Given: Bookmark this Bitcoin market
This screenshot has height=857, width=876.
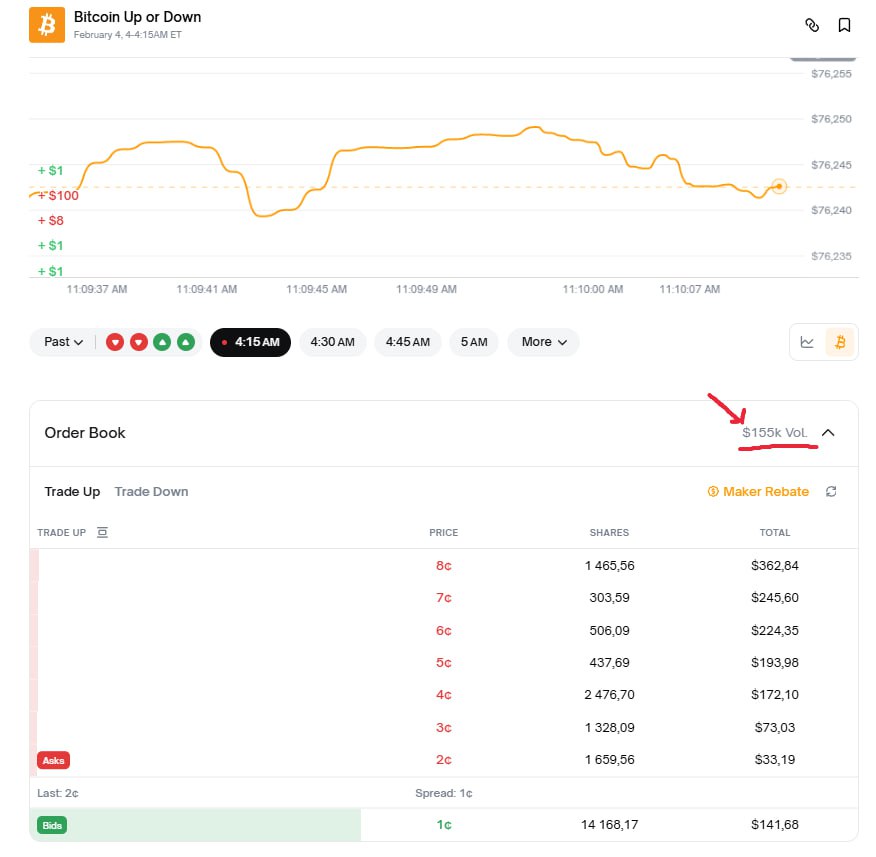Looking at the screenshot, I should pos(844,25).
